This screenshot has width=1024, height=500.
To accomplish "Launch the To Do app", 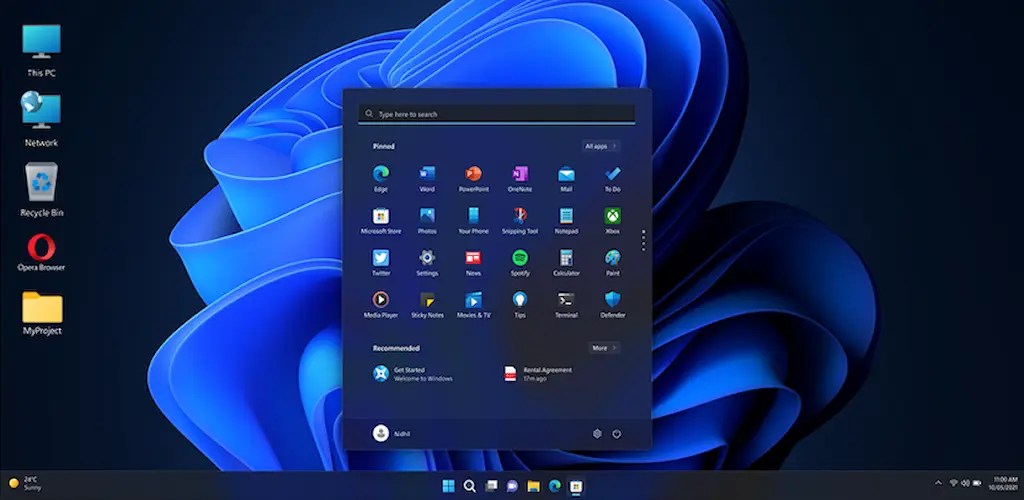I will click(x=613, y=178).
